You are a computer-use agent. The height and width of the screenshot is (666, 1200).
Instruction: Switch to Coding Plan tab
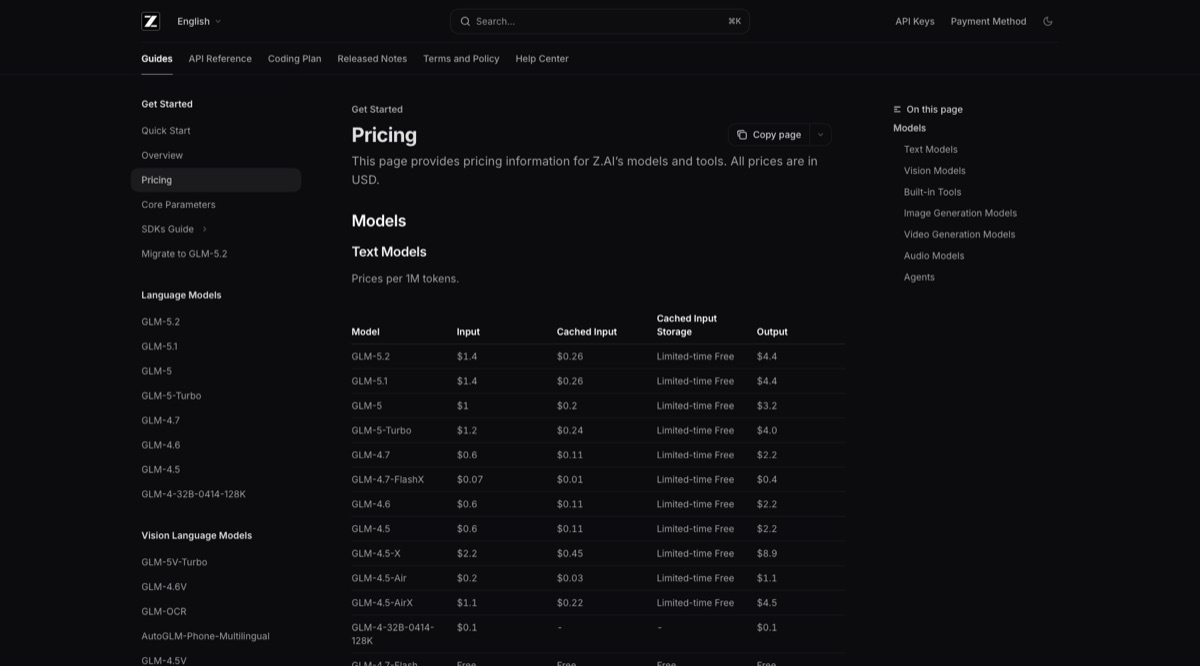tap(294, 59)
